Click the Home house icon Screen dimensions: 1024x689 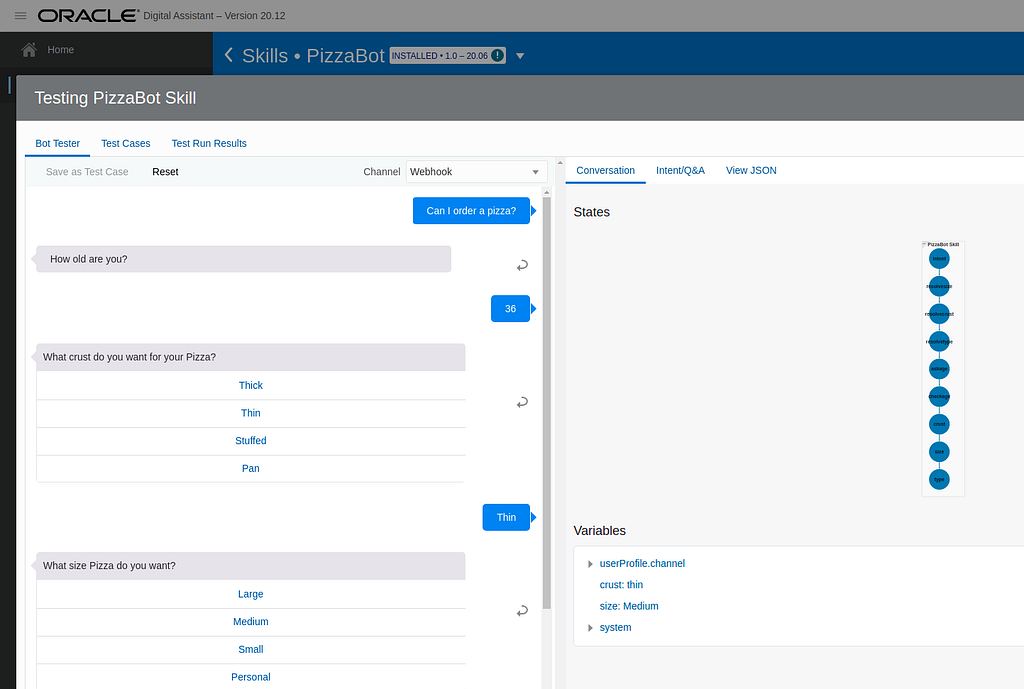tap(29, 50)
